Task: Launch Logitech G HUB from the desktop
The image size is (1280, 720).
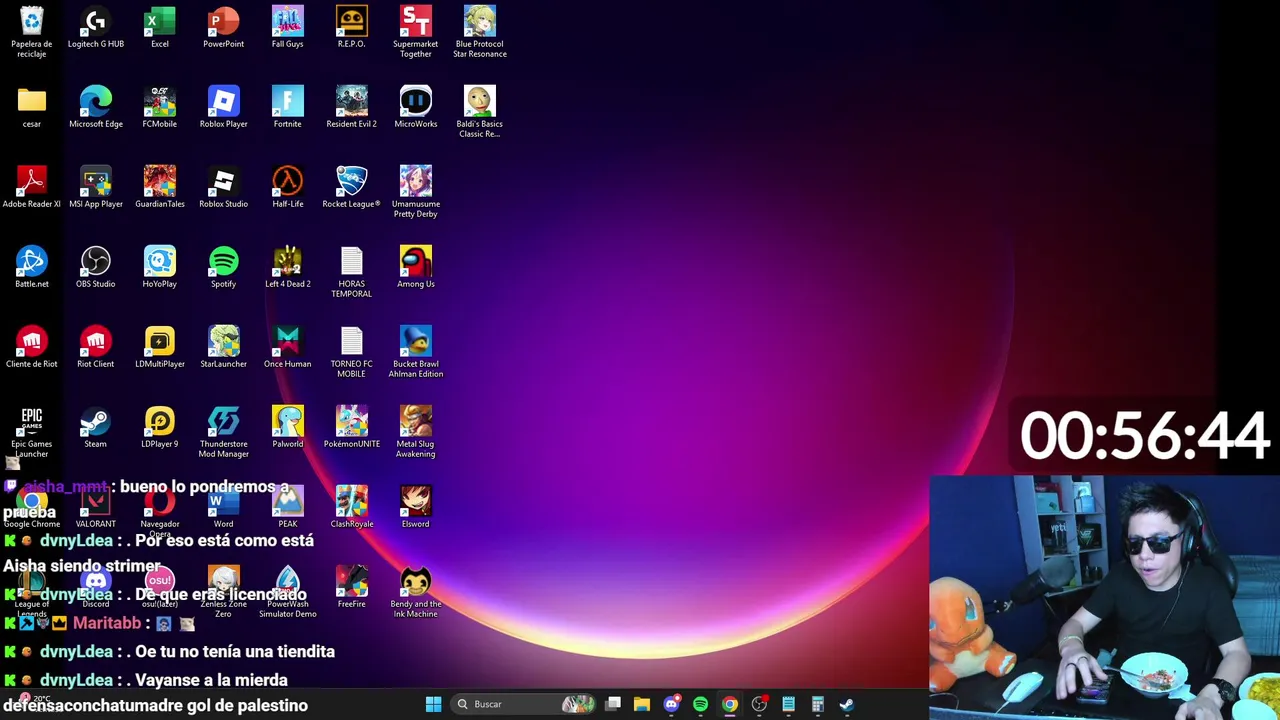Action: (x=96, y=27)
